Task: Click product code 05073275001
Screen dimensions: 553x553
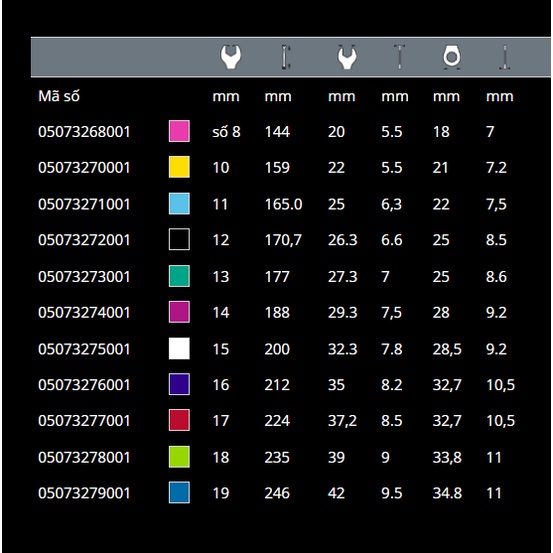Action: coord(84,349)
